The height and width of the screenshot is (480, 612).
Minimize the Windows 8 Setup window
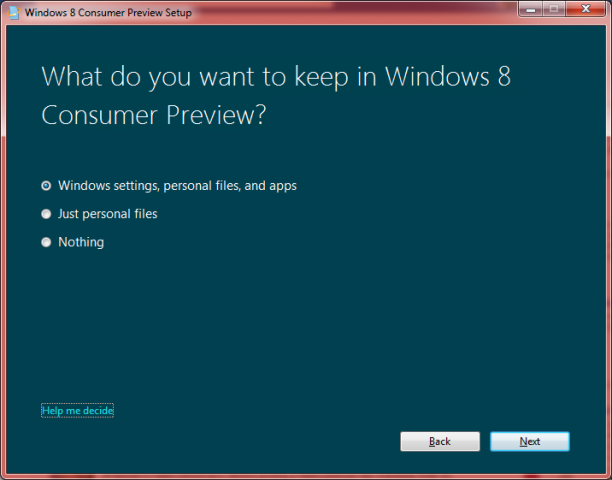(530, 9)
